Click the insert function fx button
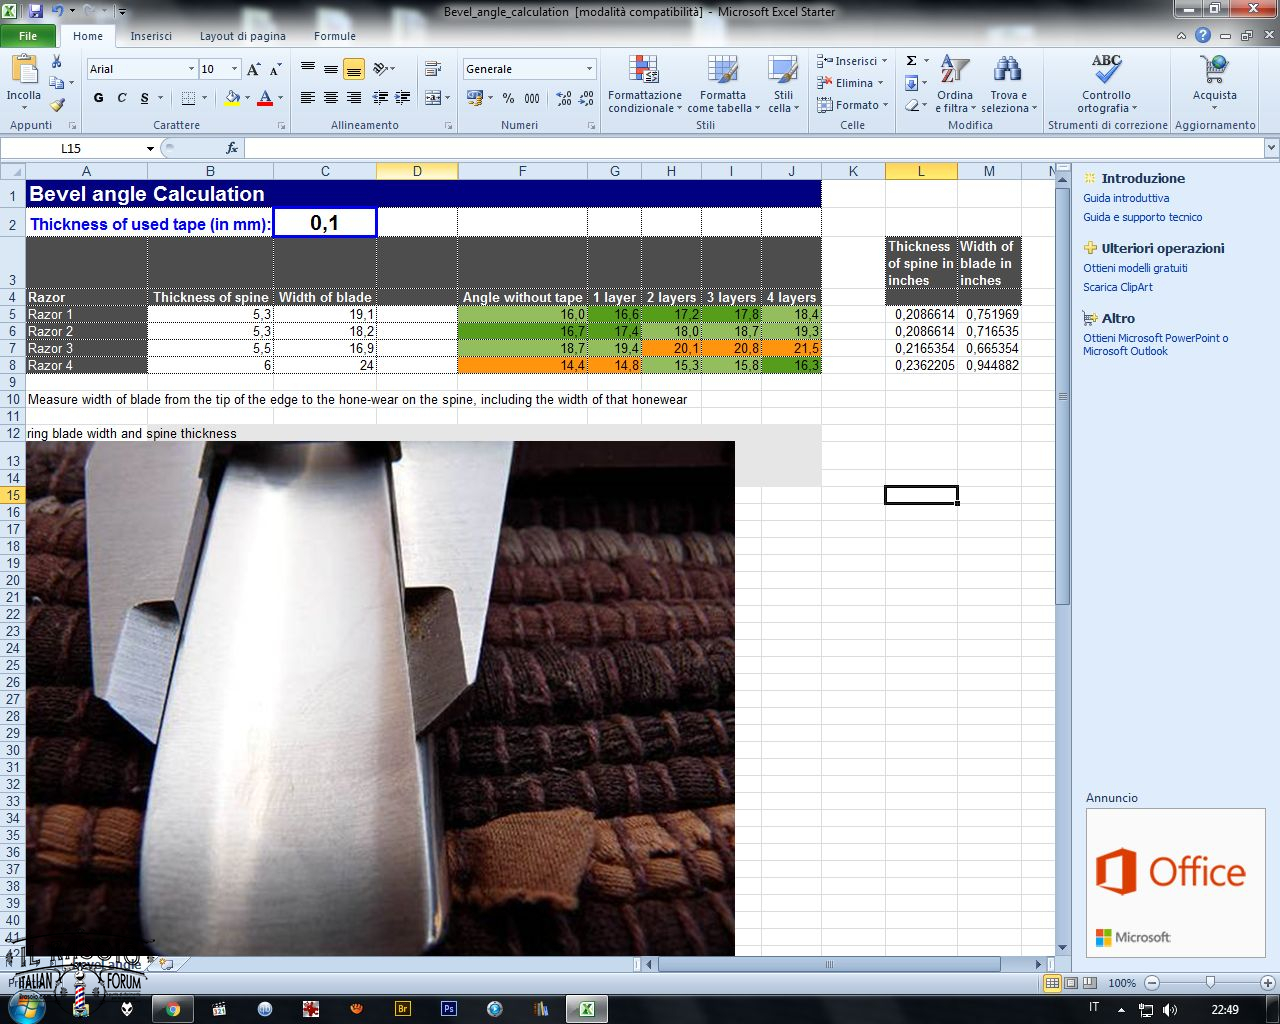The height and width of the screenshot is (1024, 1280). (232, 148)
